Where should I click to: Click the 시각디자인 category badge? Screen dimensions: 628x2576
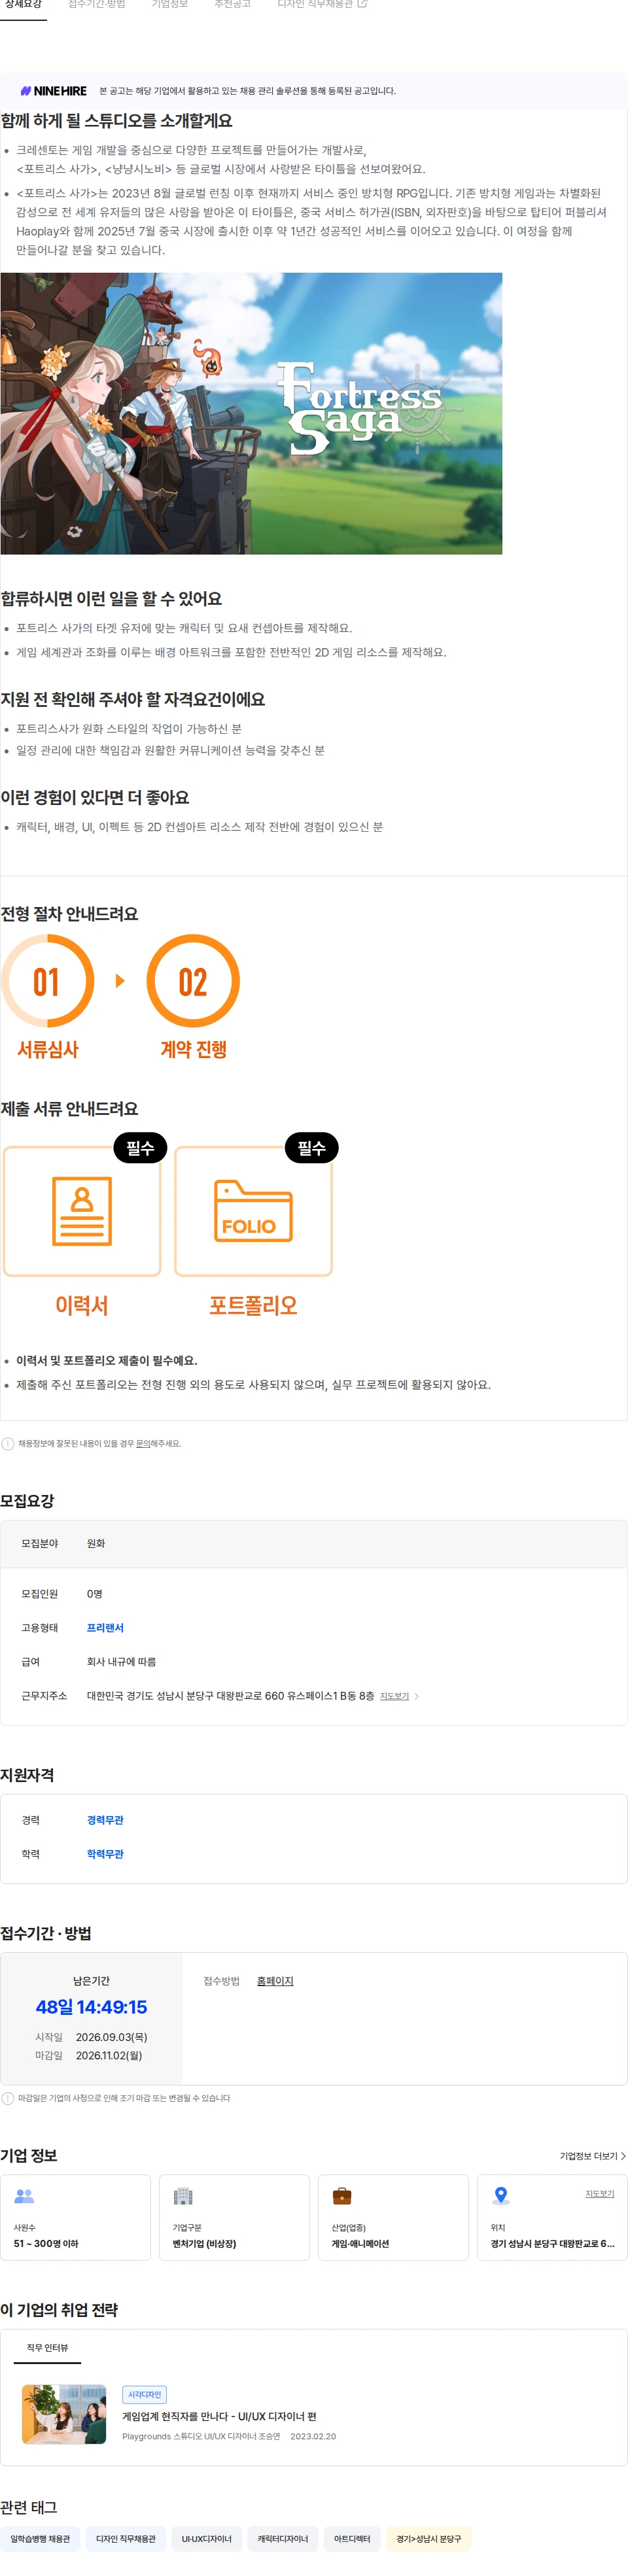[x=144, y=2395]
